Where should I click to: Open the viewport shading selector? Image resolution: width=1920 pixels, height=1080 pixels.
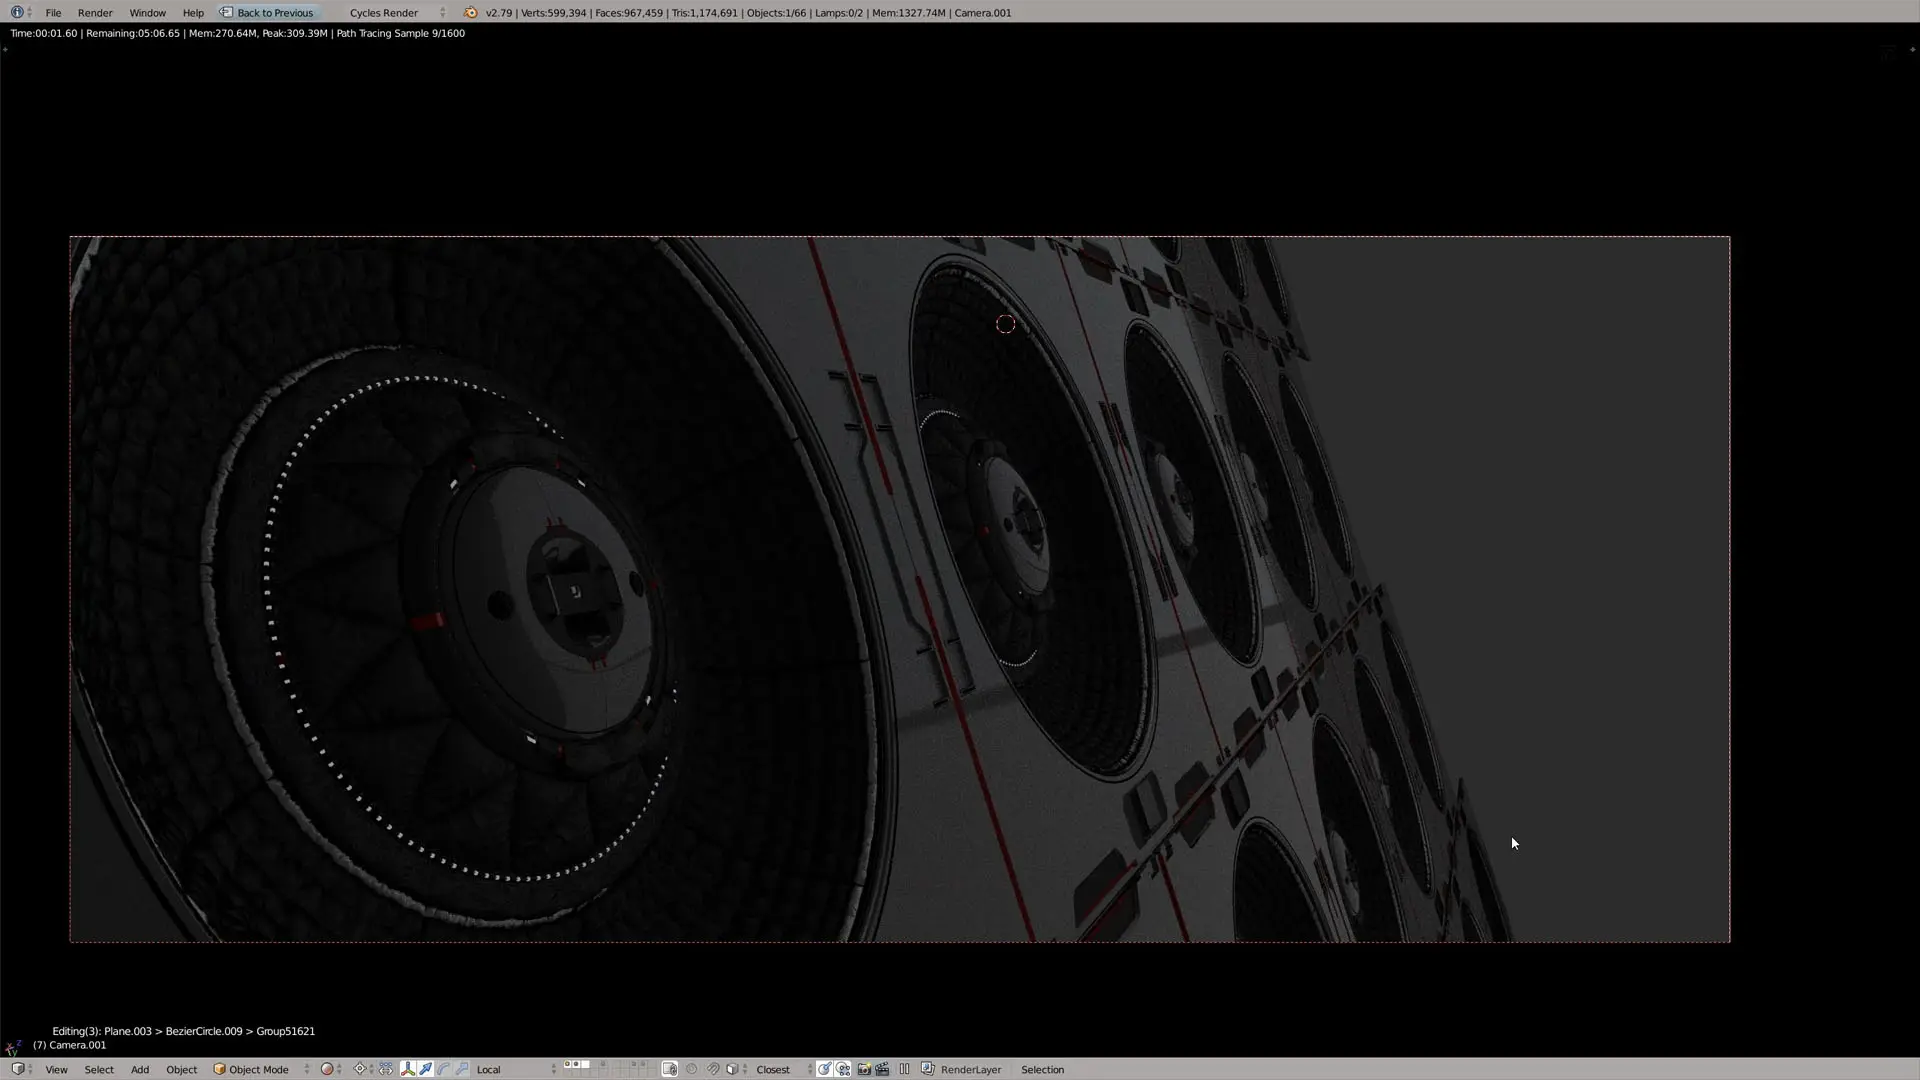(x=331, y=1069)
